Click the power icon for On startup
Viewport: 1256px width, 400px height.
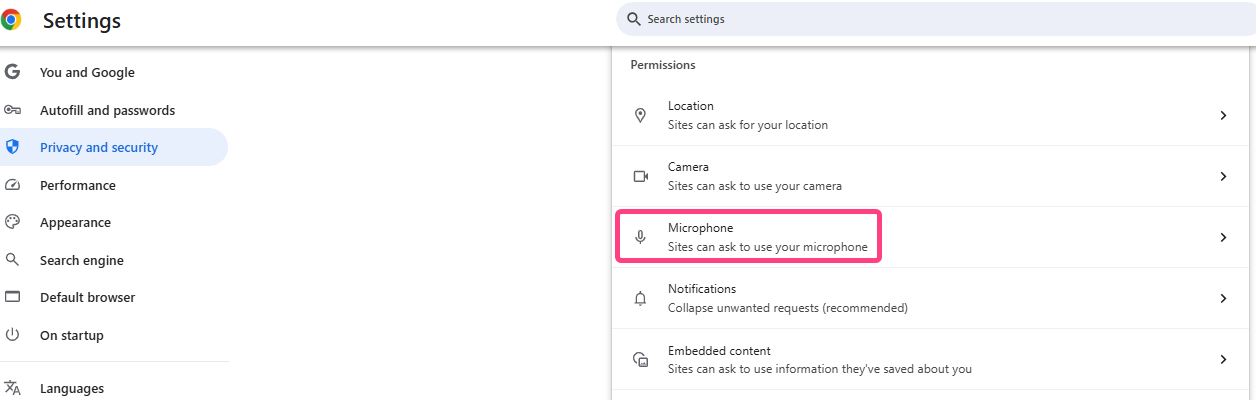tap(13, 335)
